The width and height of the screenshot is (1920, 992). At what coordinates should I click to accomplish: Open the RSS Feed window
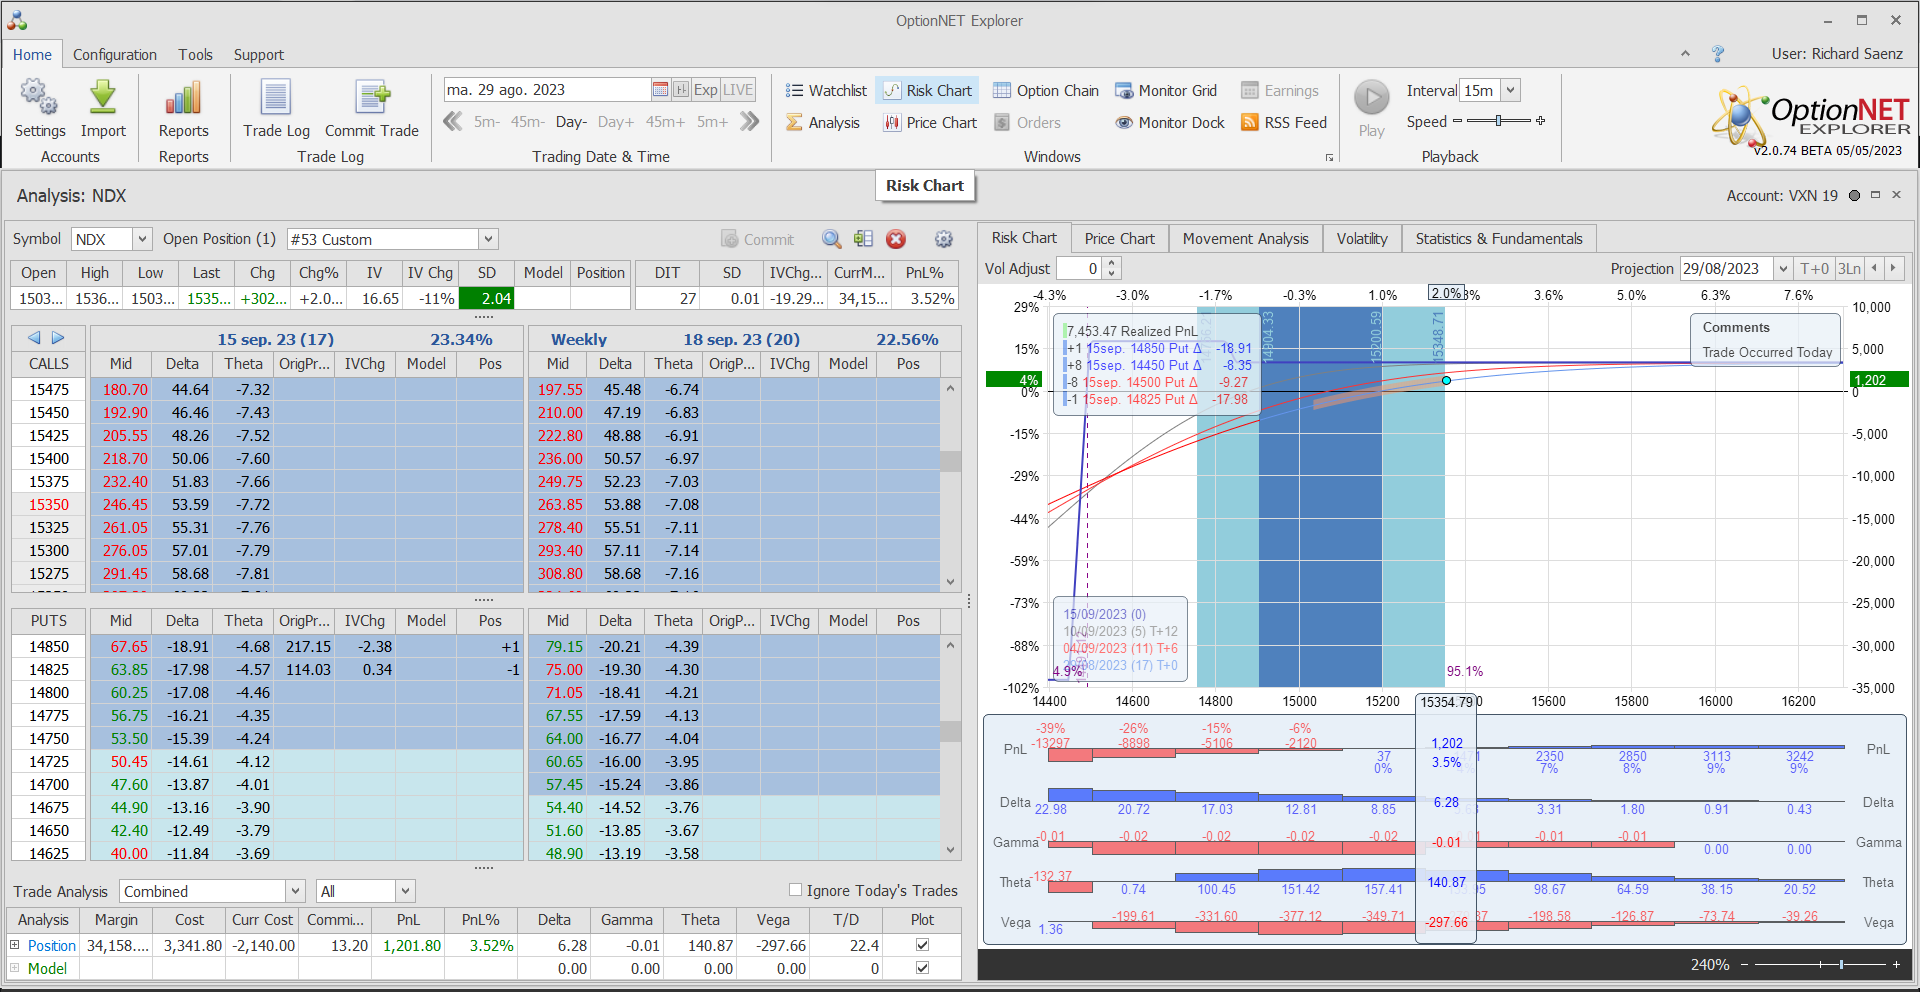(1284, 123)
